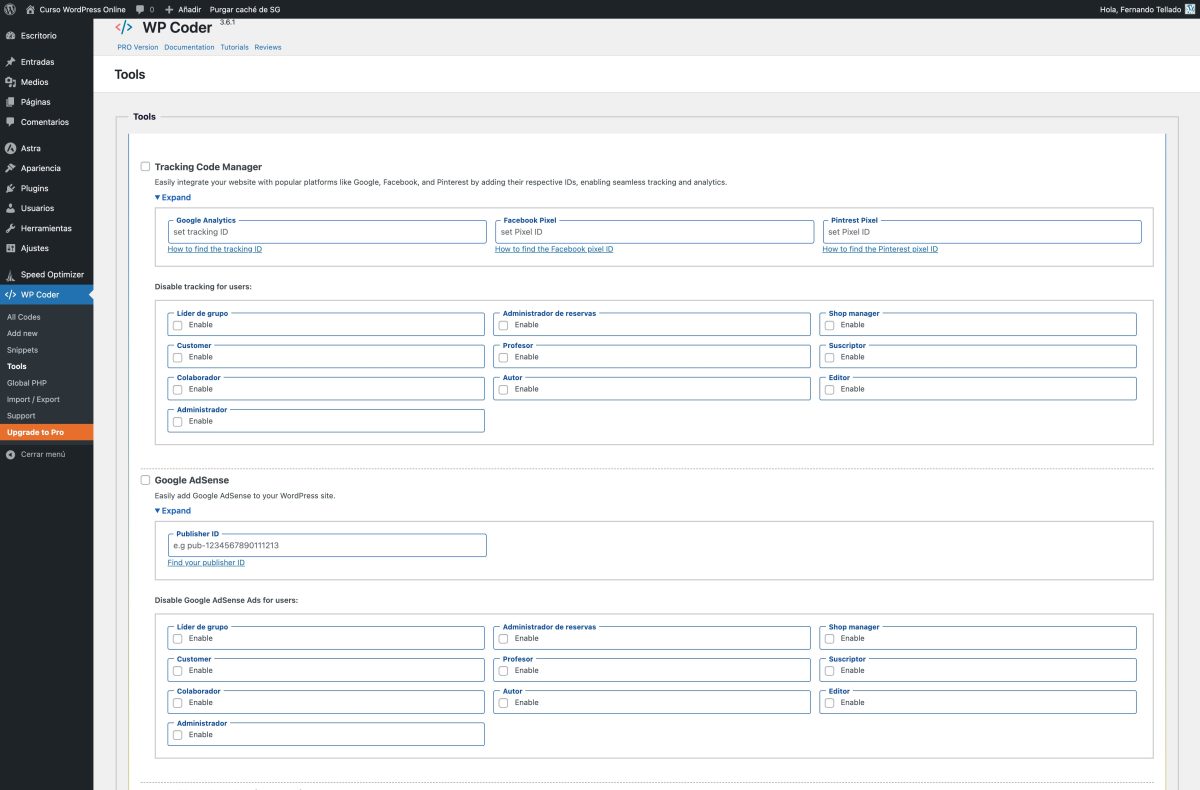The width and height of the screenshot is (1200, 790).
Task: Click the WordPress logo icon in admin bar
Action: (10, 9)
